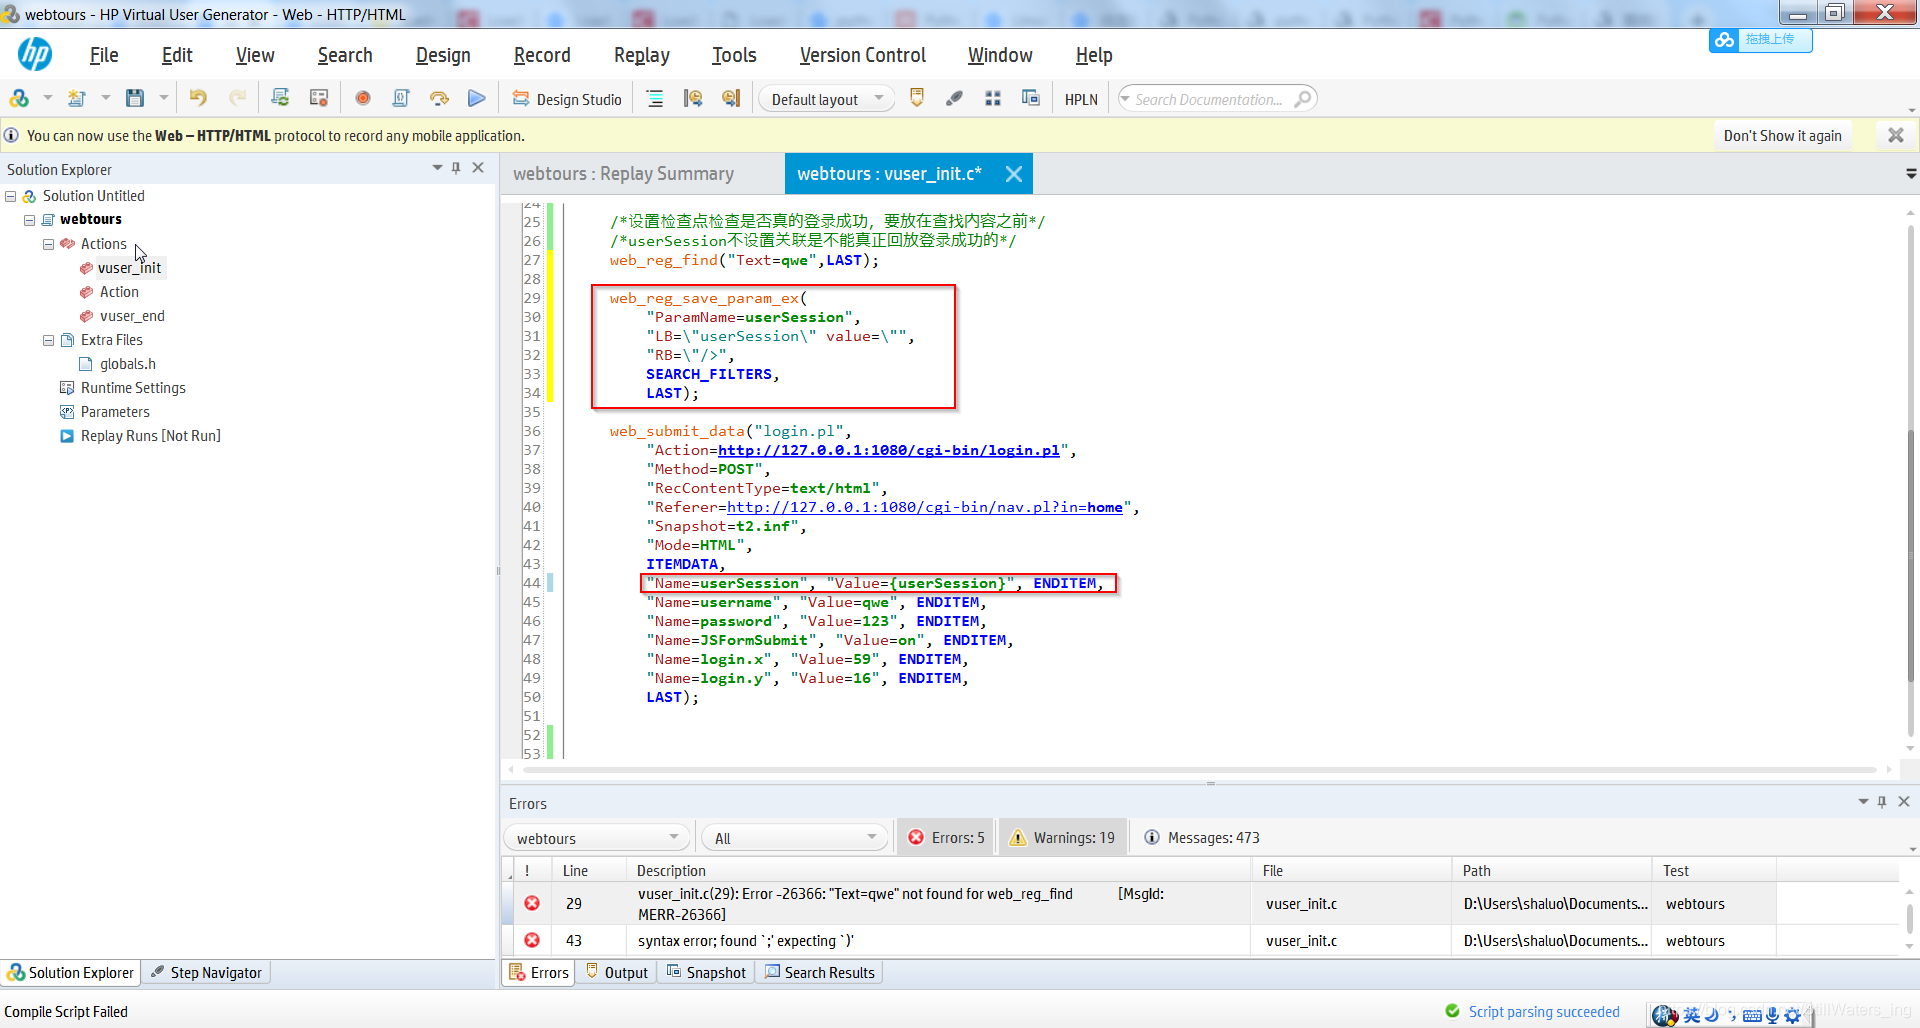The height and width of the screenshot is (1028, 1920).
Task: Open the login.pl Action URL link
Action: pos(889,450)
